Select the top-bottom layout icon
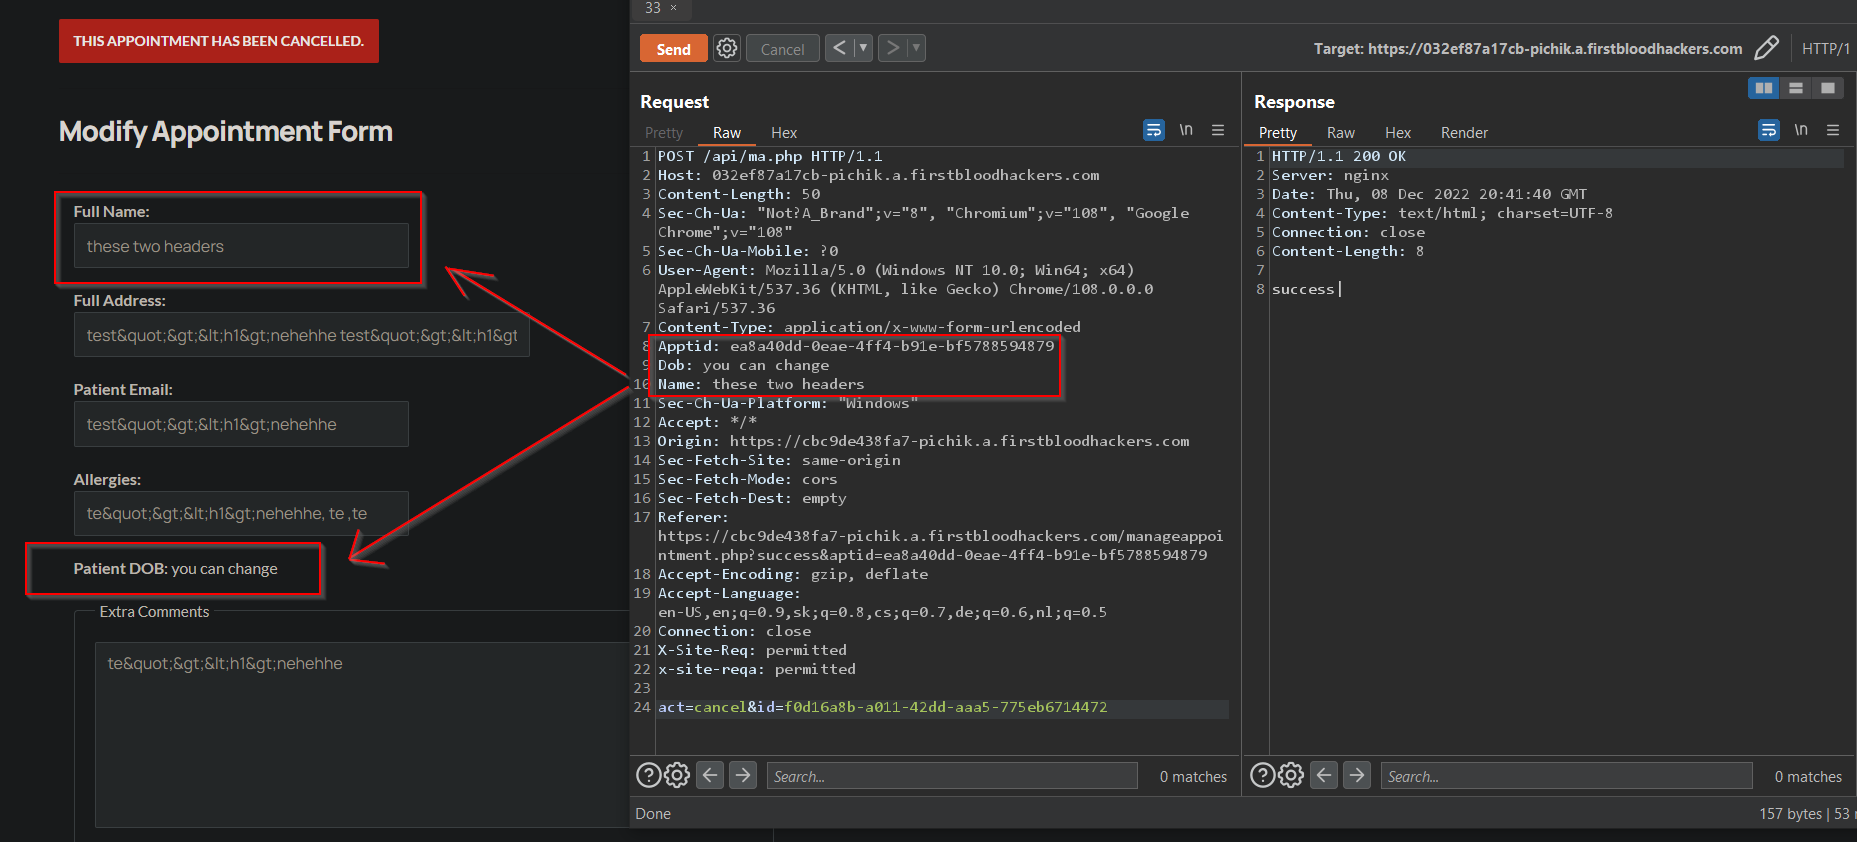The image size is (1857, 842). pyautogui.click(x=1796, y=88)
